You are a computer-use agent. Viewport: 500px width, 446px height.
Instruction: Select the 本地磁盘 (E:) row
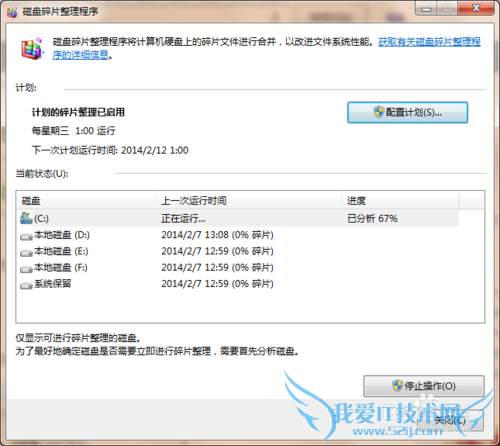[x=239, y=251]
